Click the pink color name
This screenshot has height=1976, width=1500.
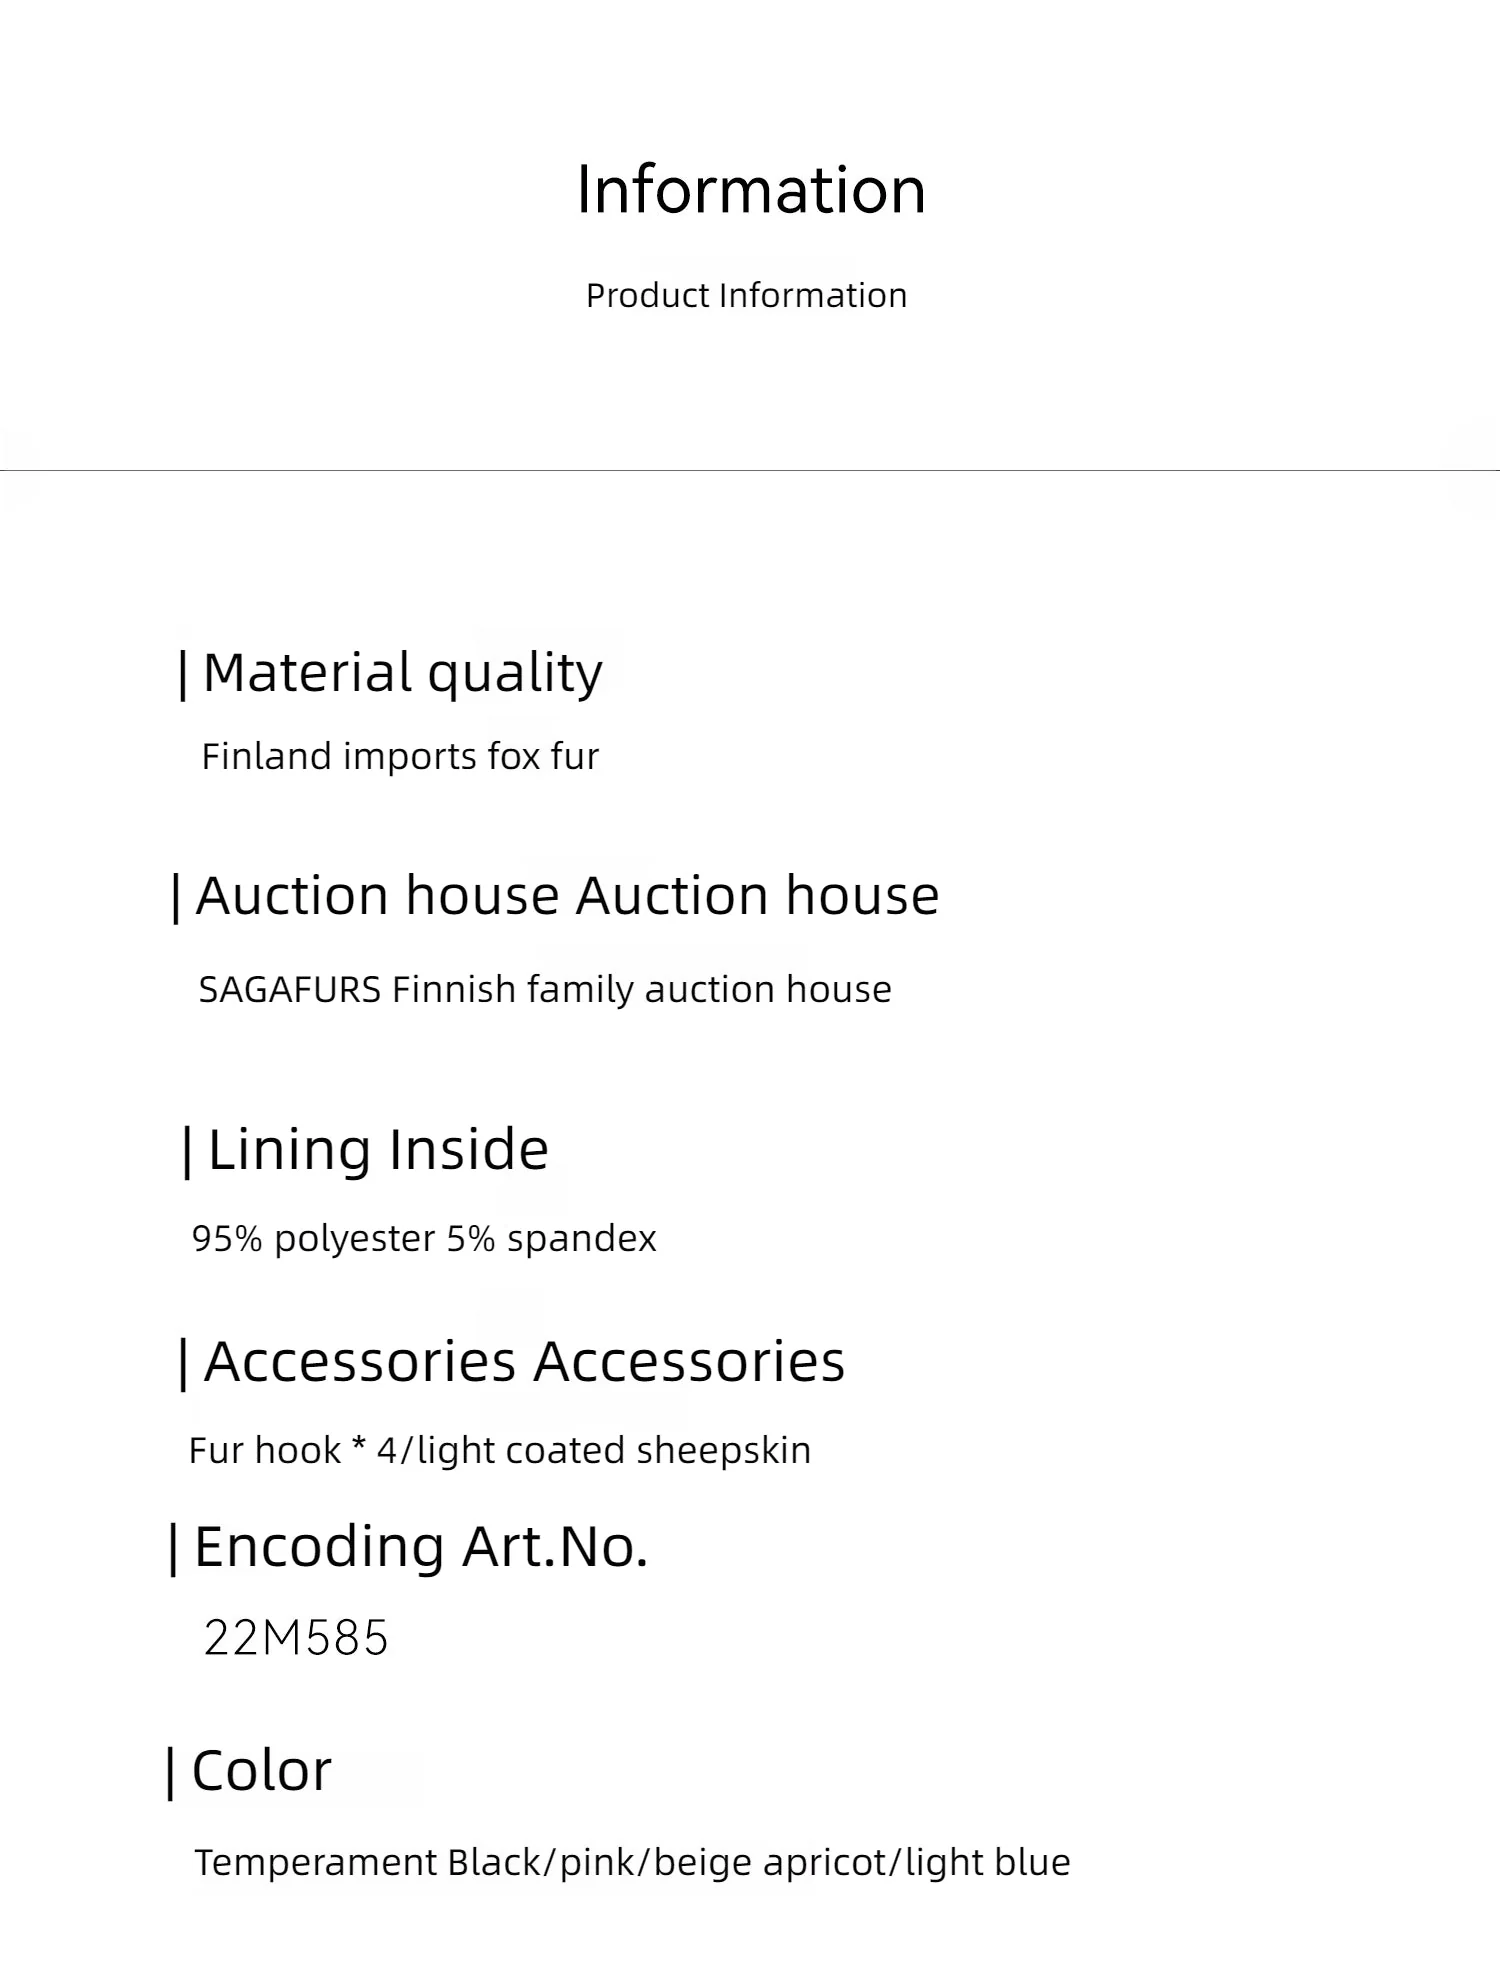pos(598,1863)
